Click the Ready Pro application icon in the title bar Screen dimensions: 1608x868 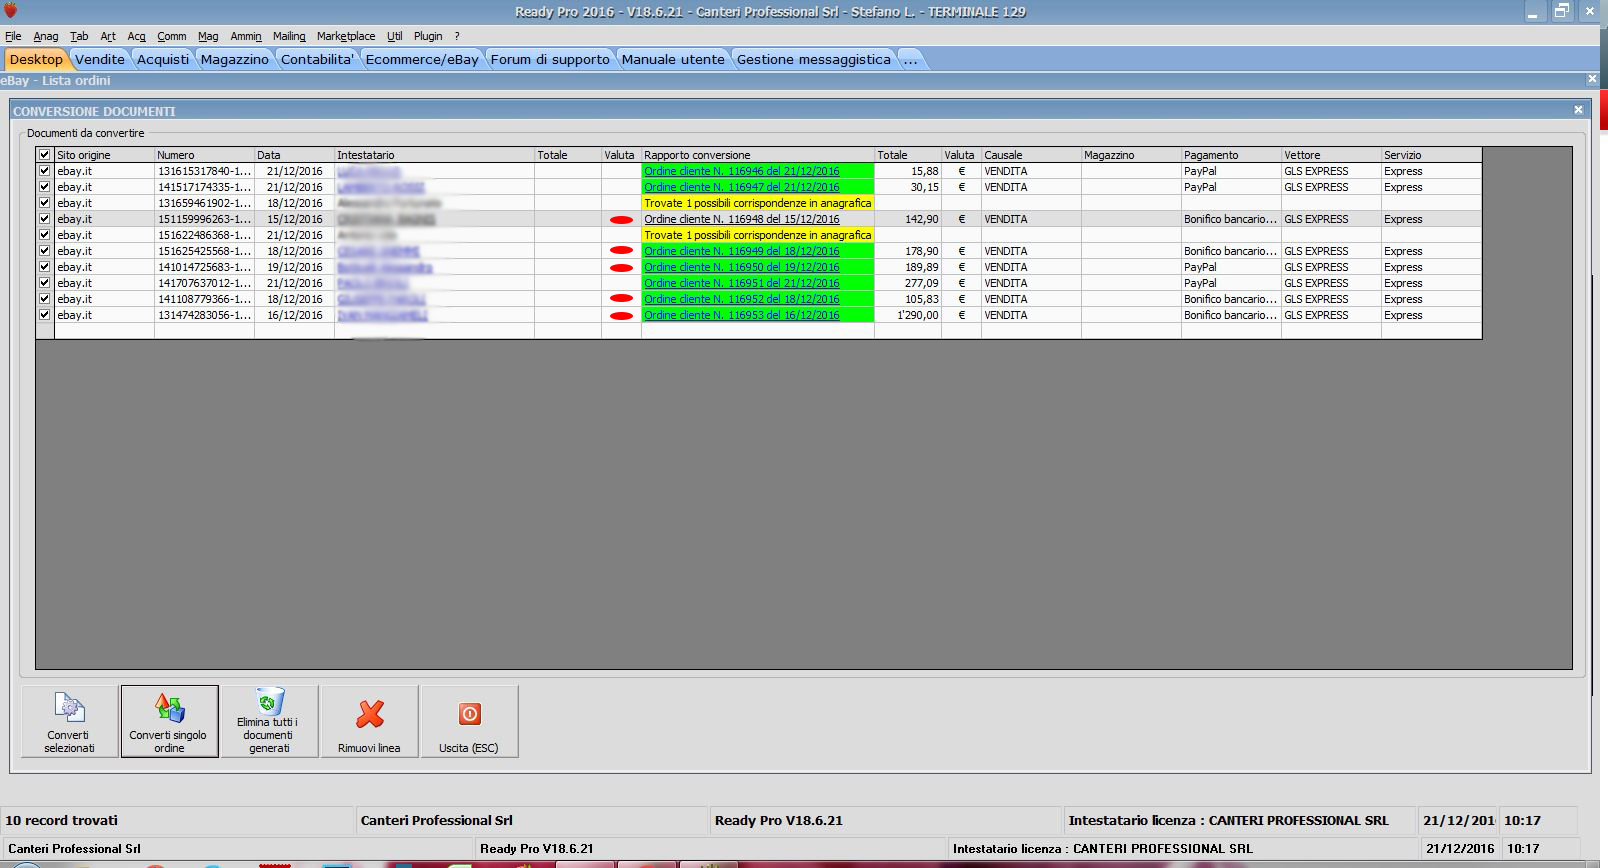[11, 11]
